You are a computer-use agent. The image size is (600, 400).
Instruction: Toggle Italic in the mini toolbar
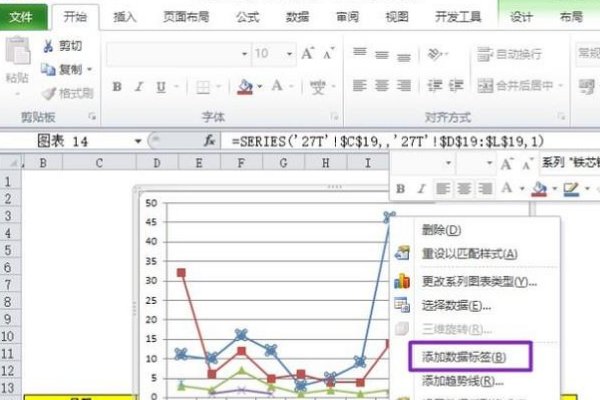click(421, 189)
